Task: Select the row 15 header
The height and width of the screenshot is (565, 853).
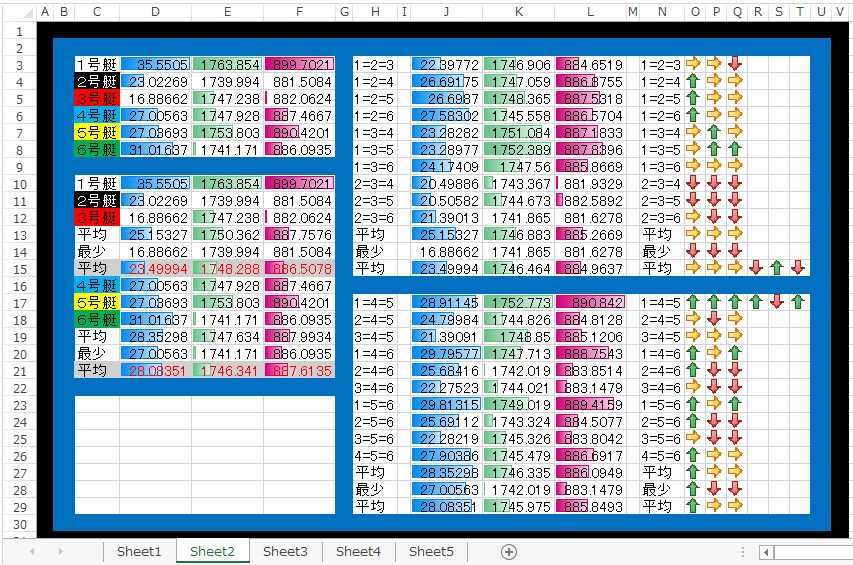Action: pos(20,269)
